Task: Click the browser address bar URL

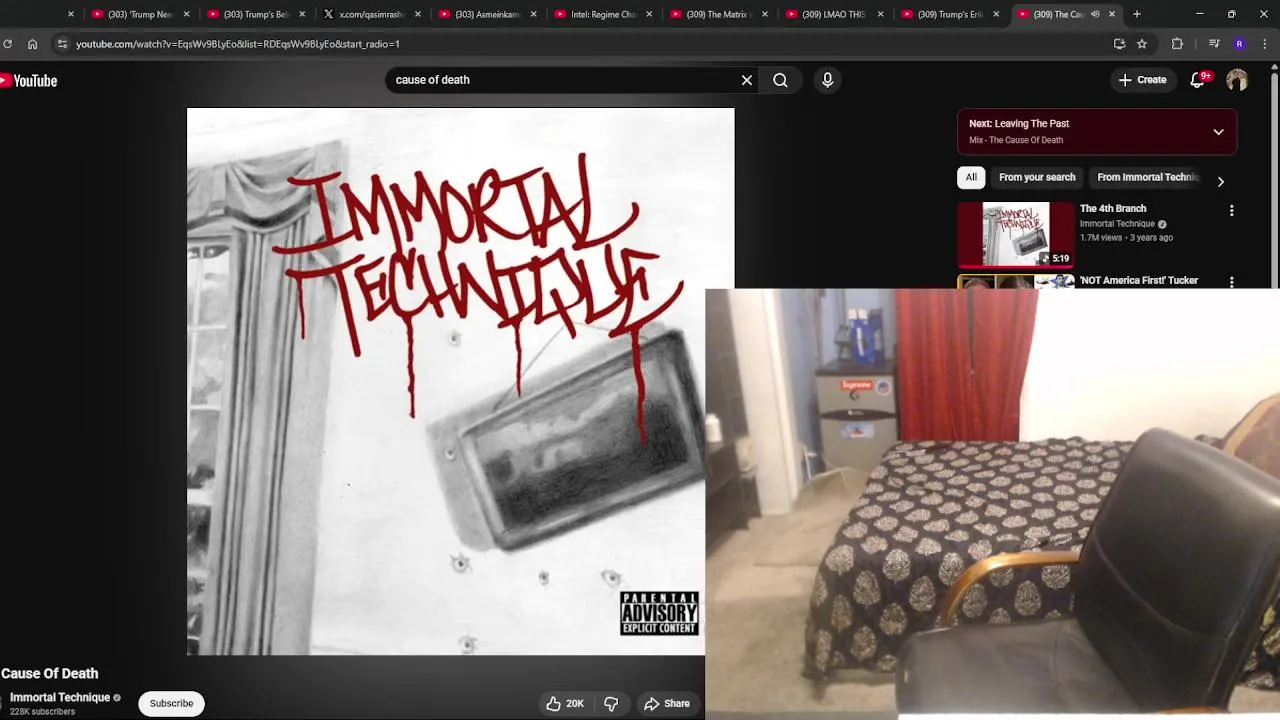Action: (x=238, y=44)
